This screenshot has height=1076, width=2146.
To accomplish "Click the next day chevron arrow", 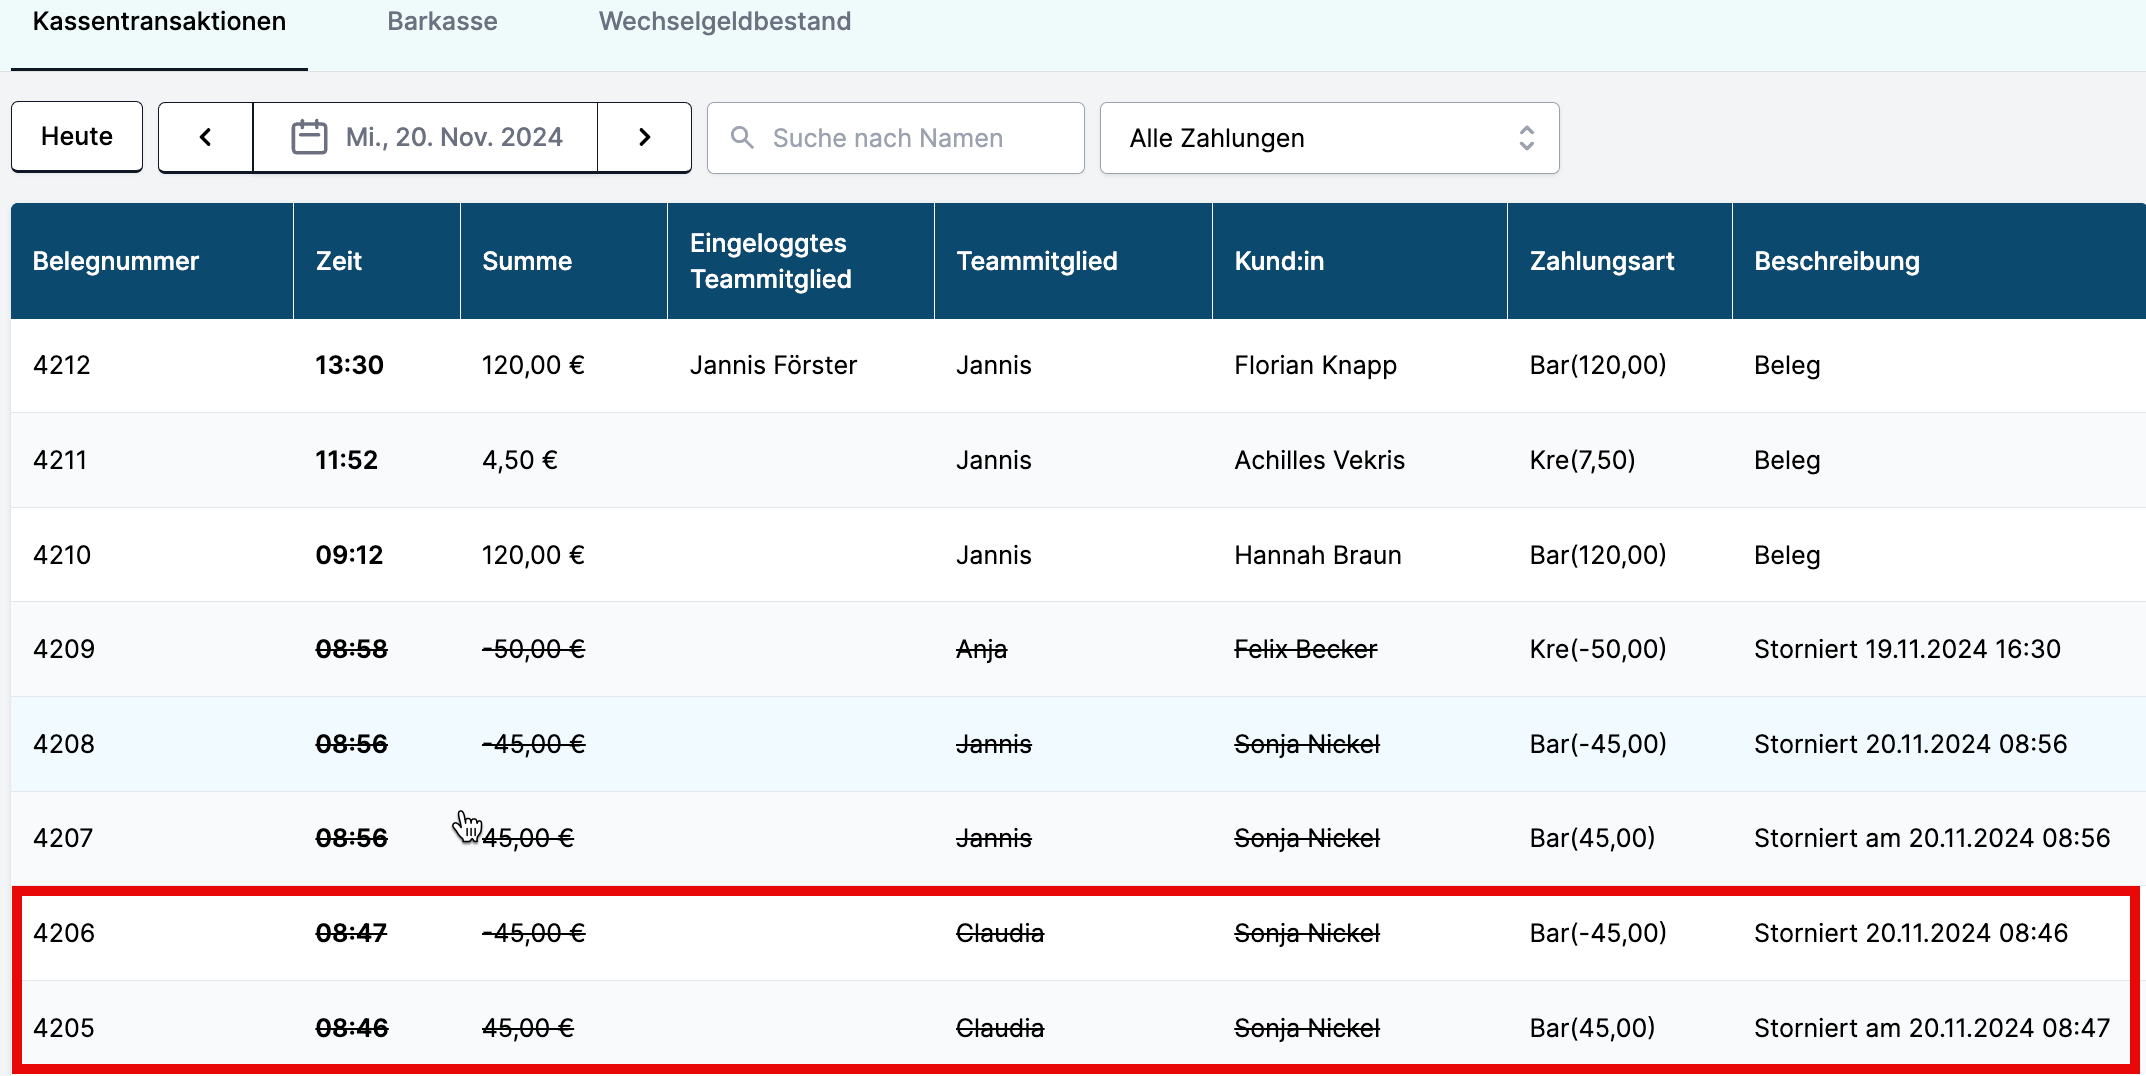I will pyautogui.click(x=645, y=137).
